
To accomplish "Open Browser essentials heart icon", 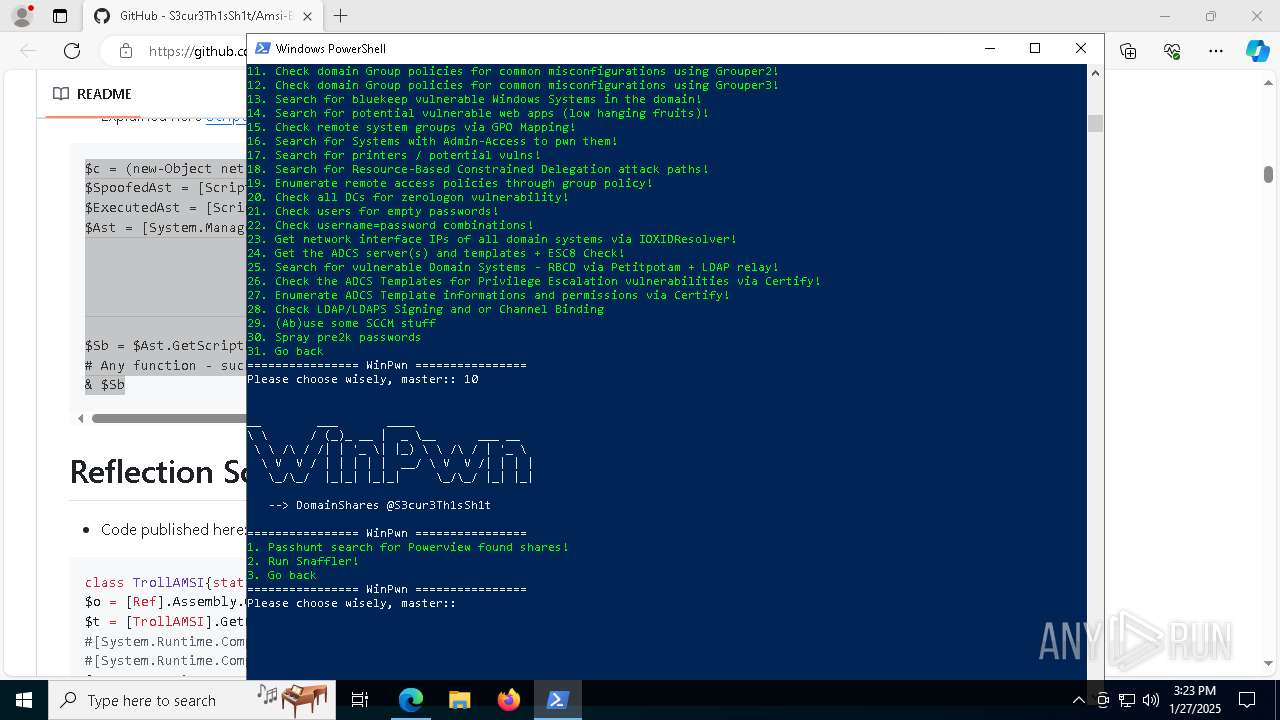I will pos(1172,51).
